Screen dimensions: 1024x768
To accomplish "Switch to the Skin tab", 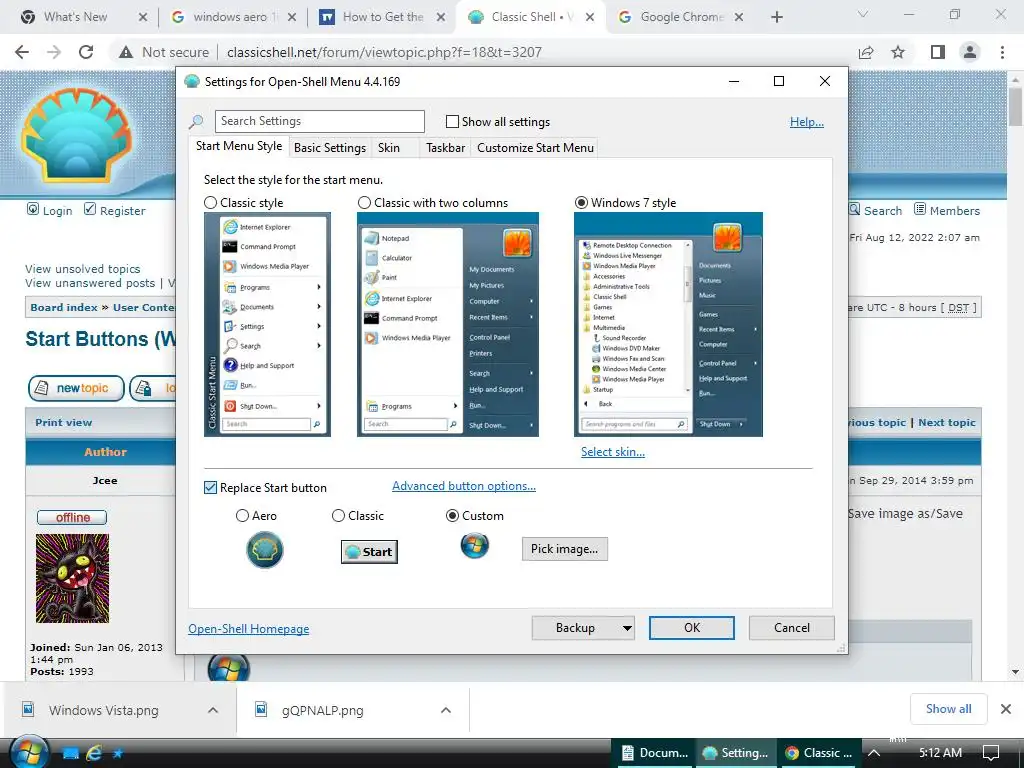I will (x=389, y=148).
